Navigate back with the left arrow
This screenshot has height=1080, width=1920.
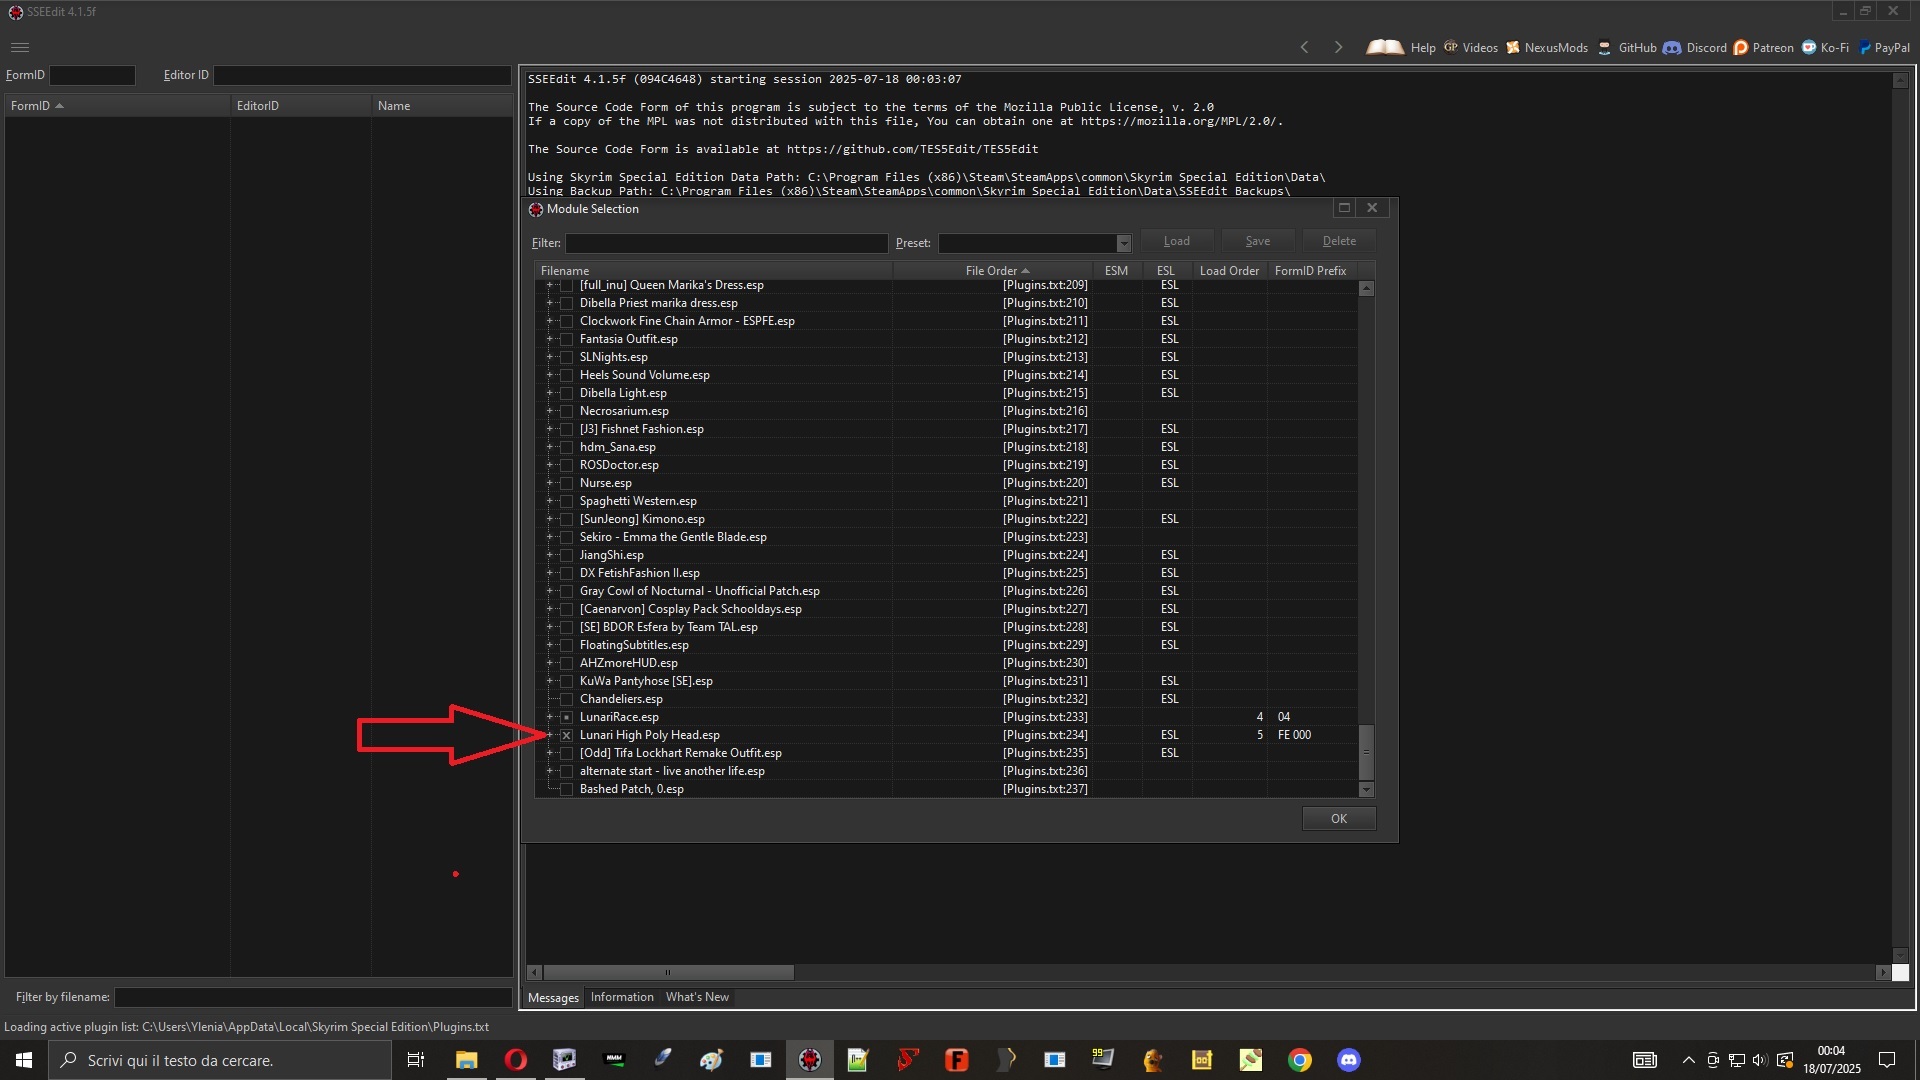(x=1304, y=47)
